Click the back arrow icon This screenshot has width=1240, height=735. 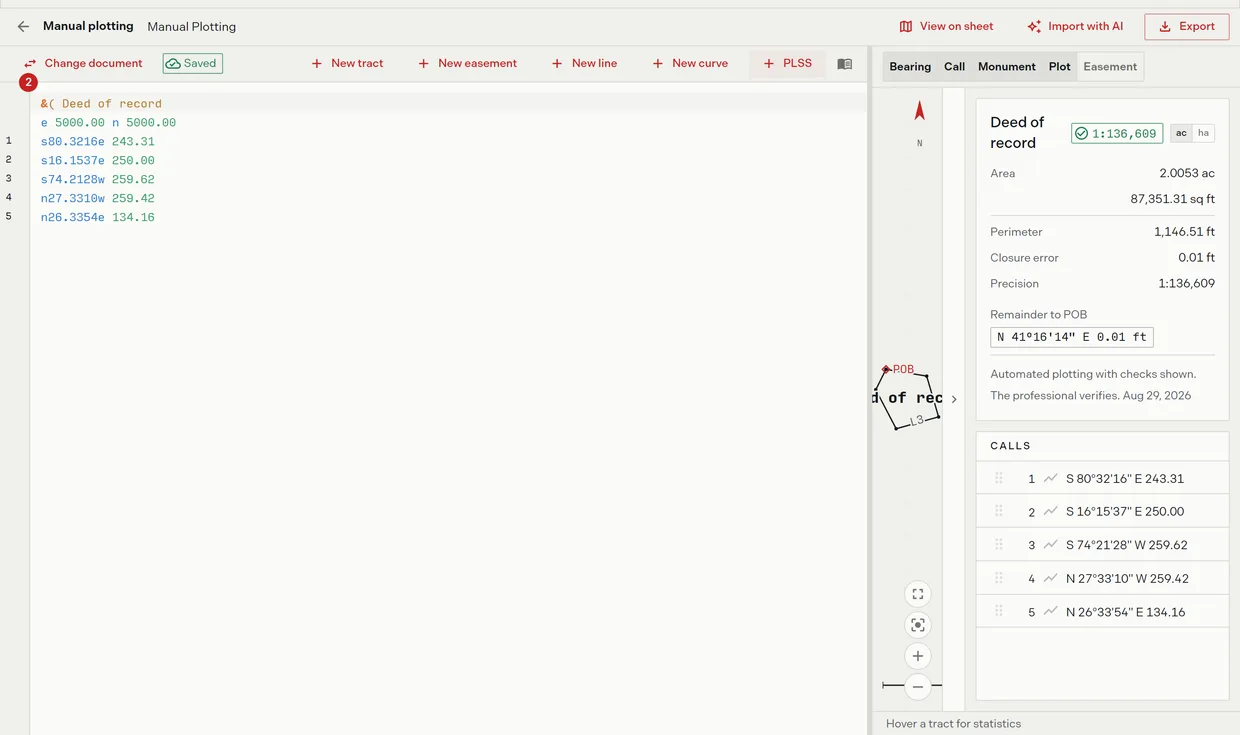23,27
